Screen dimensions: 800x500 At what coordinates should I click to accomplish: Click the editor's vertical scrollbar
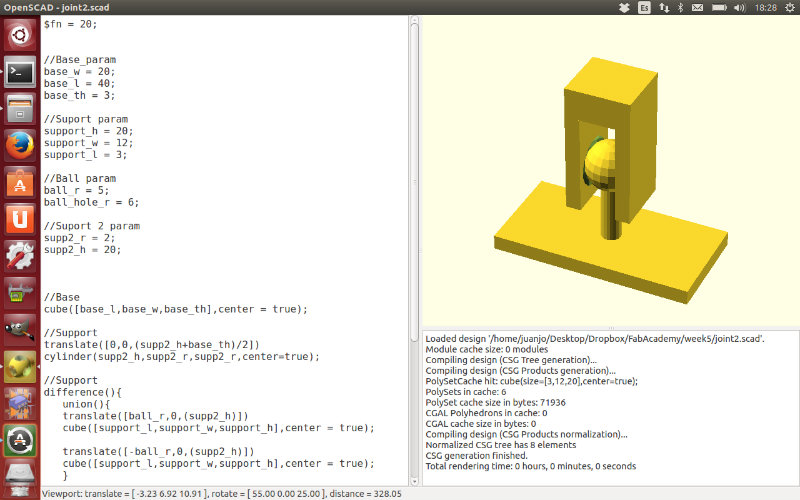[414, 250]
